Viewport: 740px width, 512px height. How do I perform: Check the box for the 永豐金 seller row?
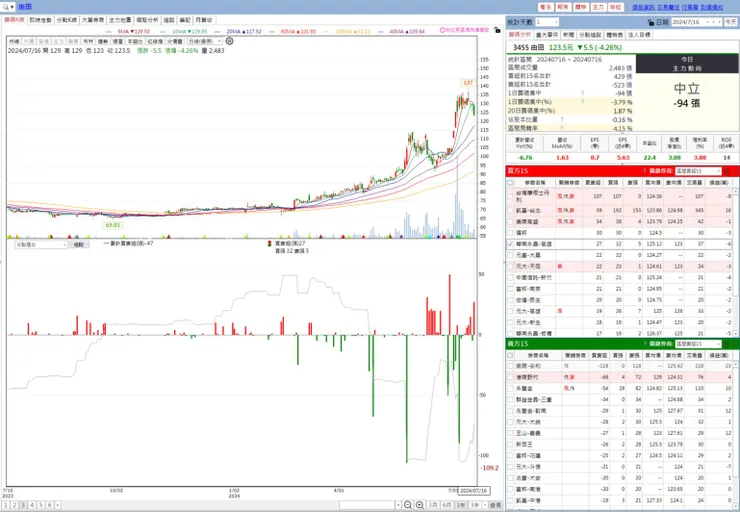click(x=510, y=388)
